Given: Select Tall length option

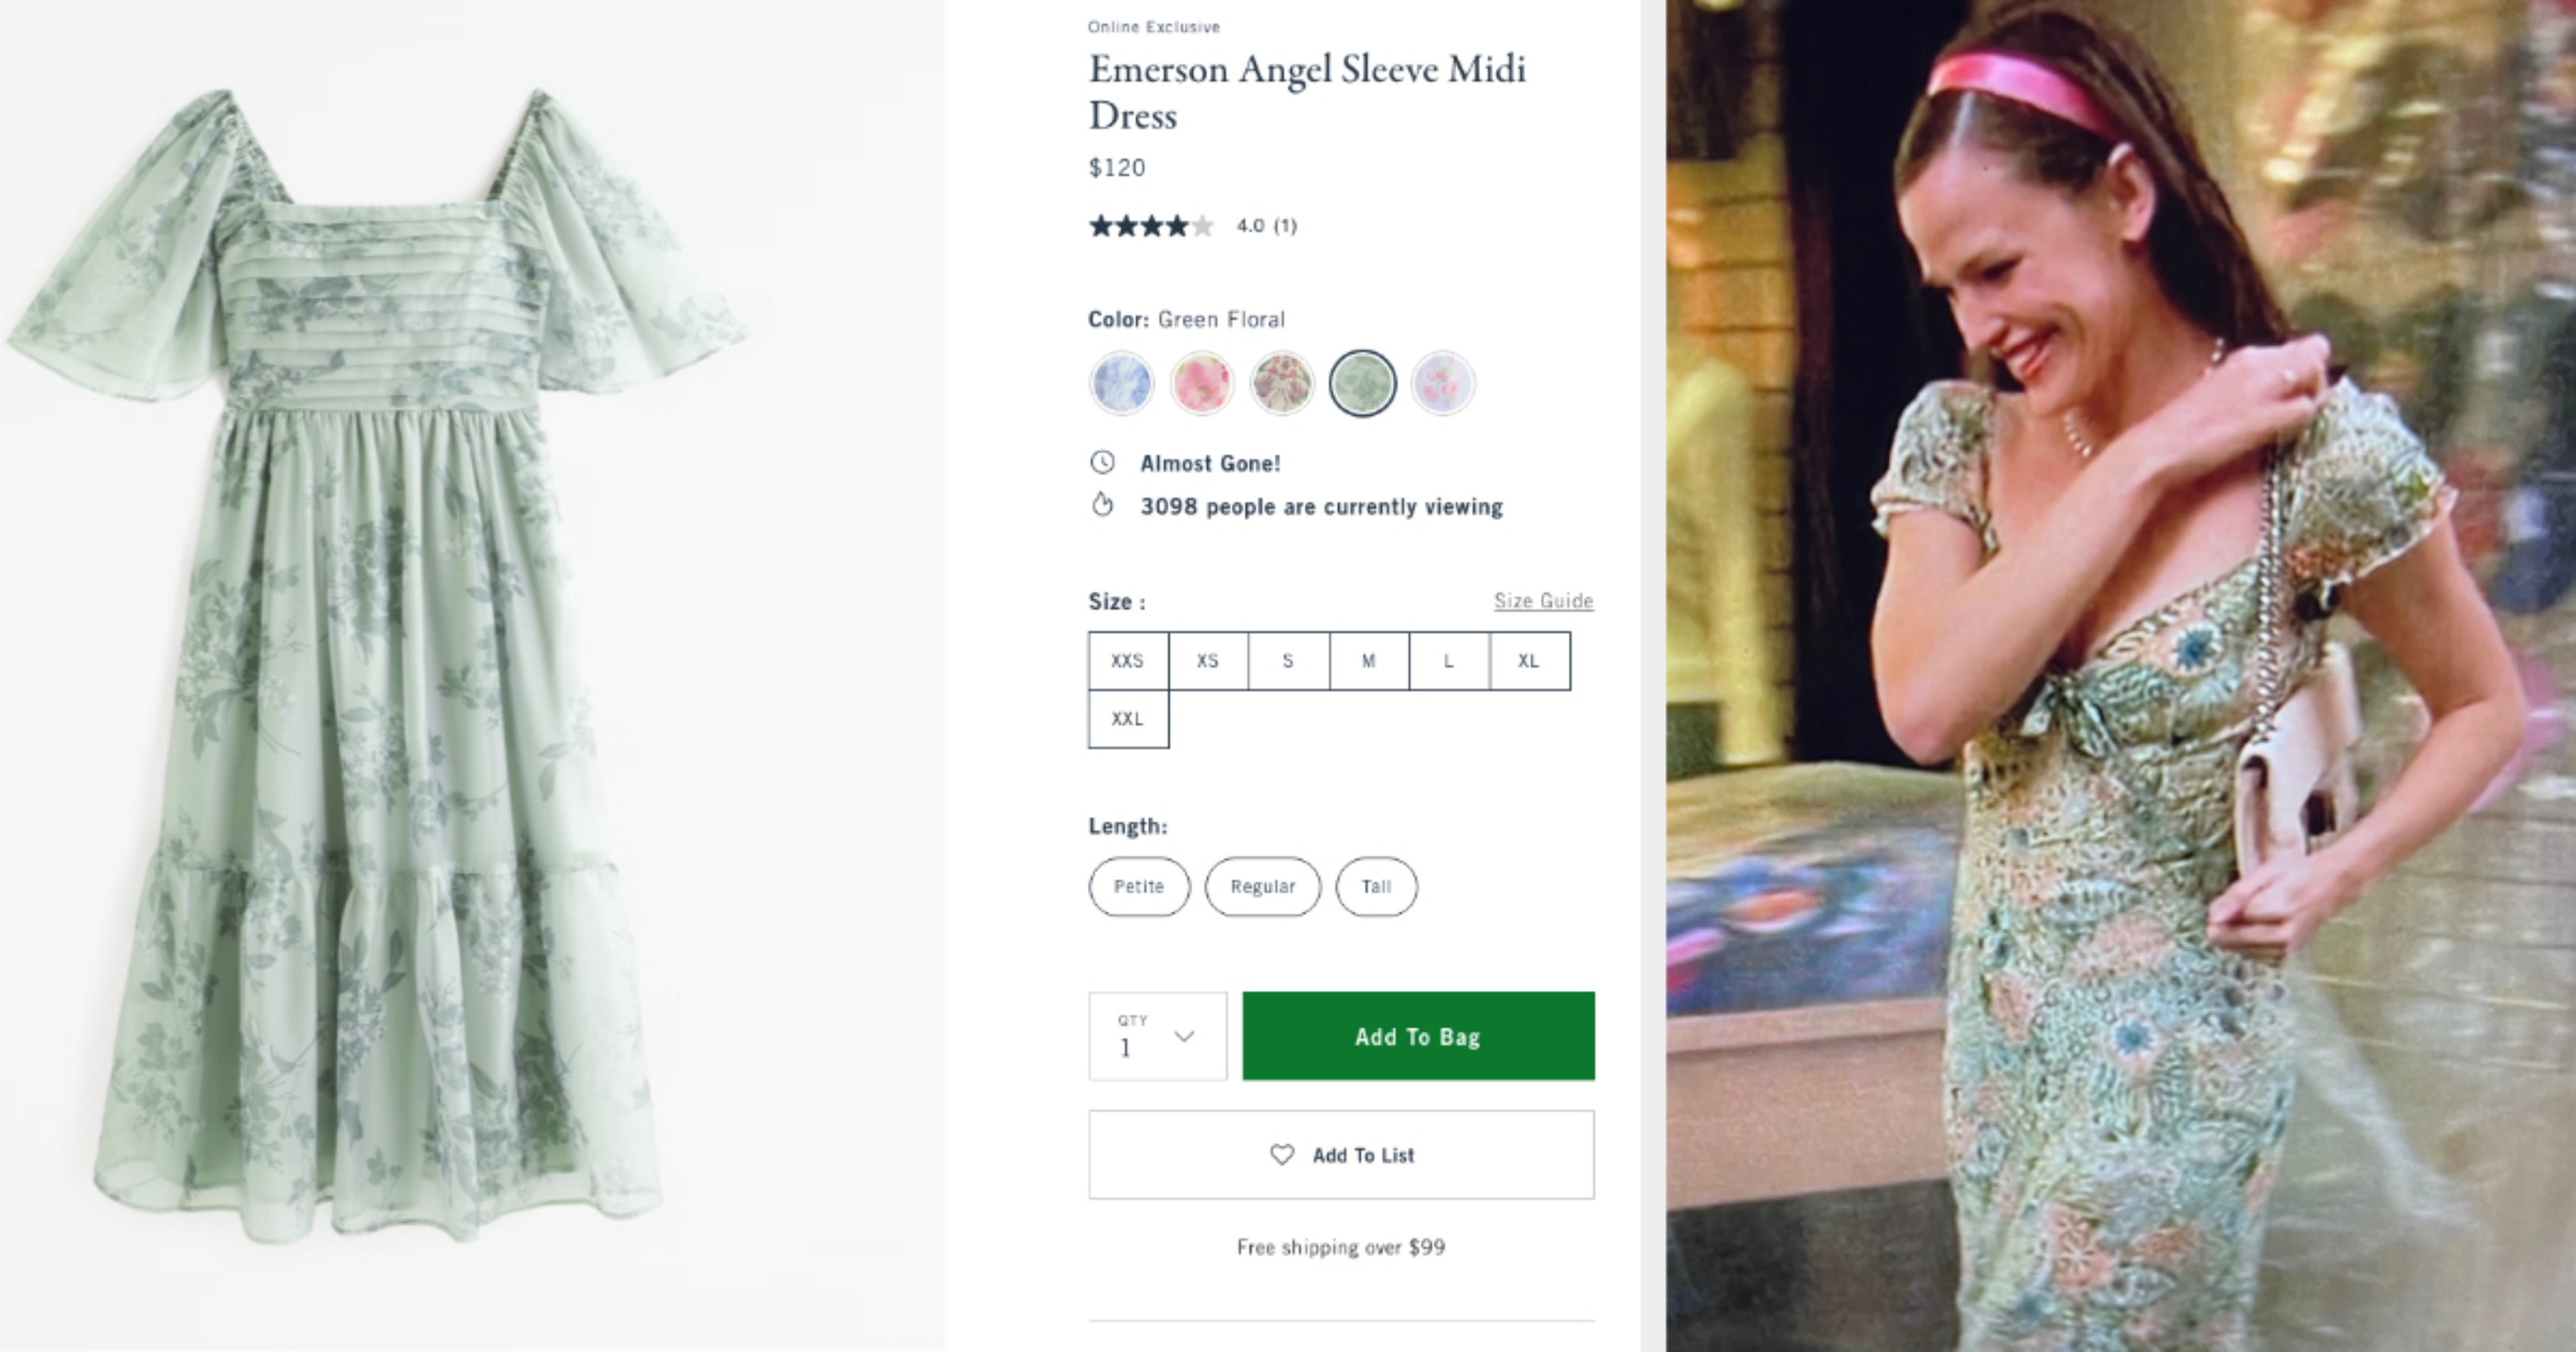Looking at the screenshot, I should (x=1376, y=887).
